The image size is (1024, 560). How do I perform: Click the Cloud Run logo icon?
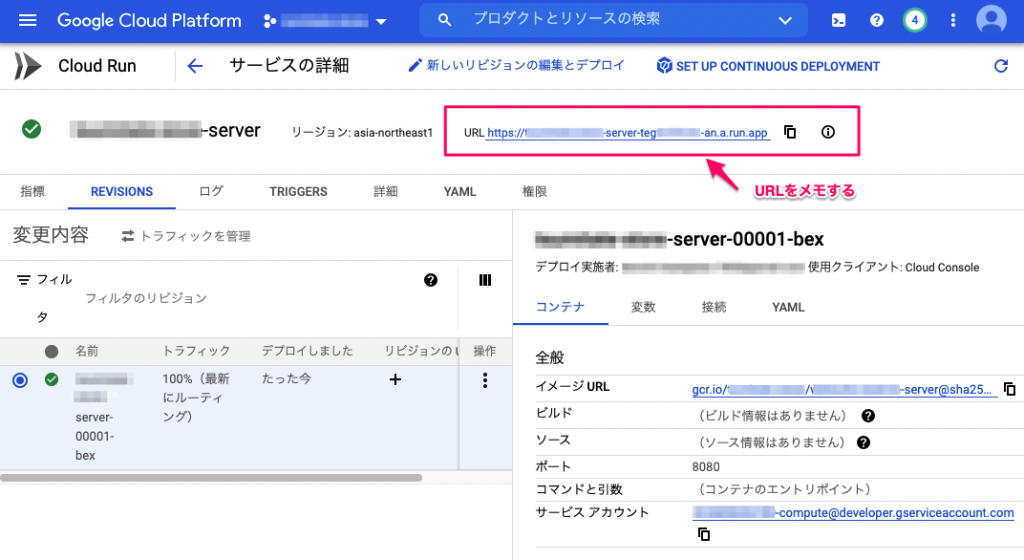(27, 66)
